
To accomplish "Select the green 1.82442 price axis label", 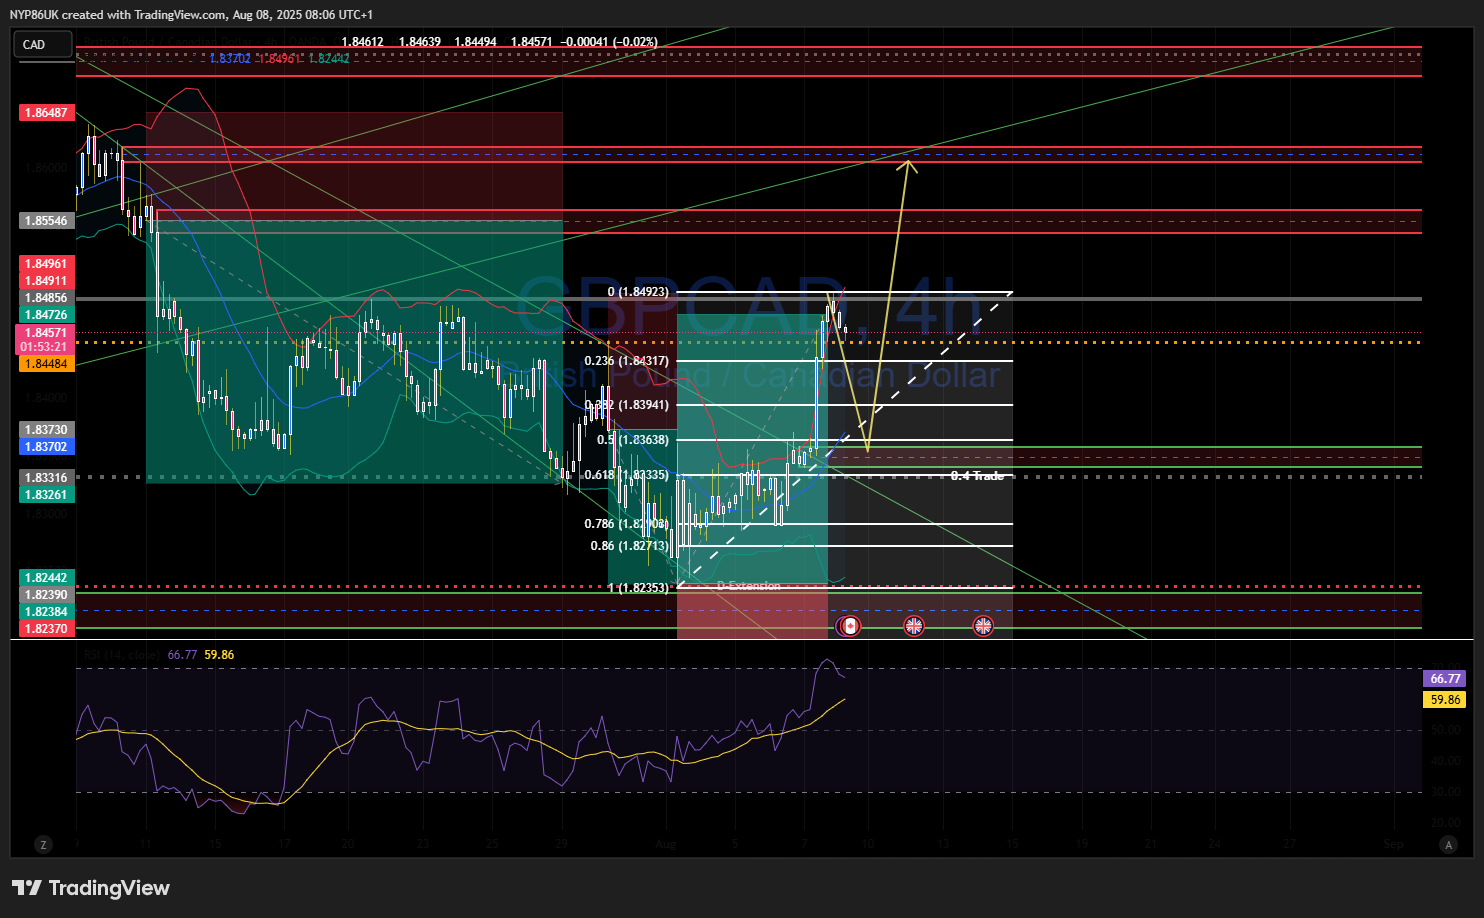I will point(46,578).
